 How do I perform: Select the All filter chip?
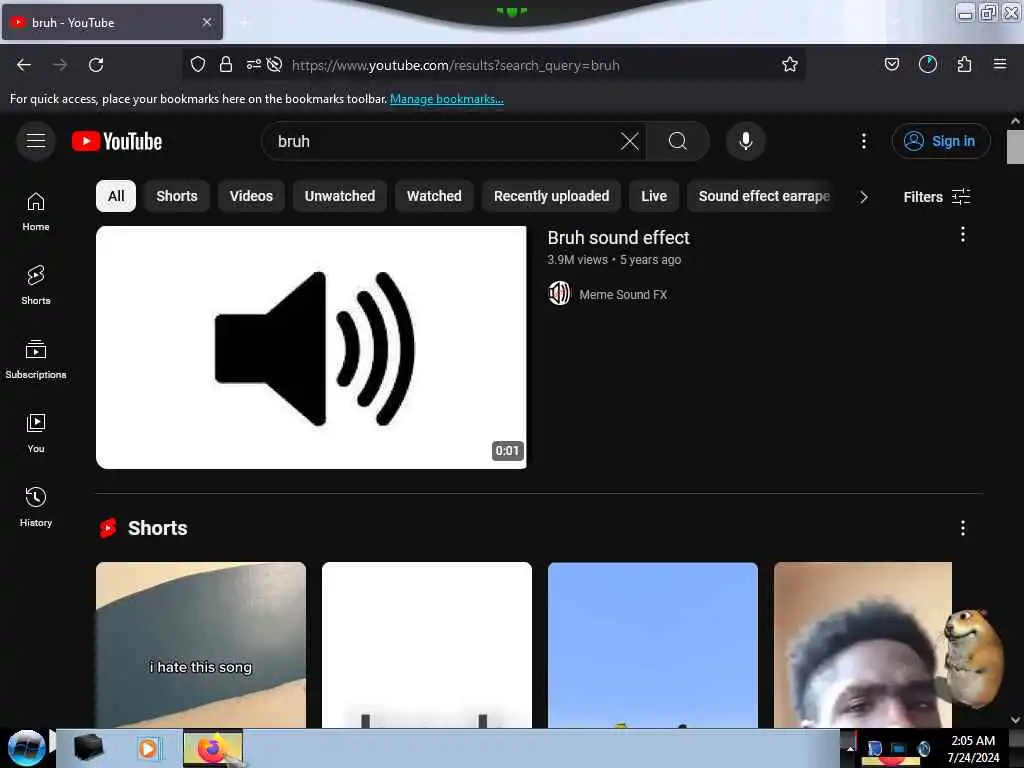tap(116, 196)
